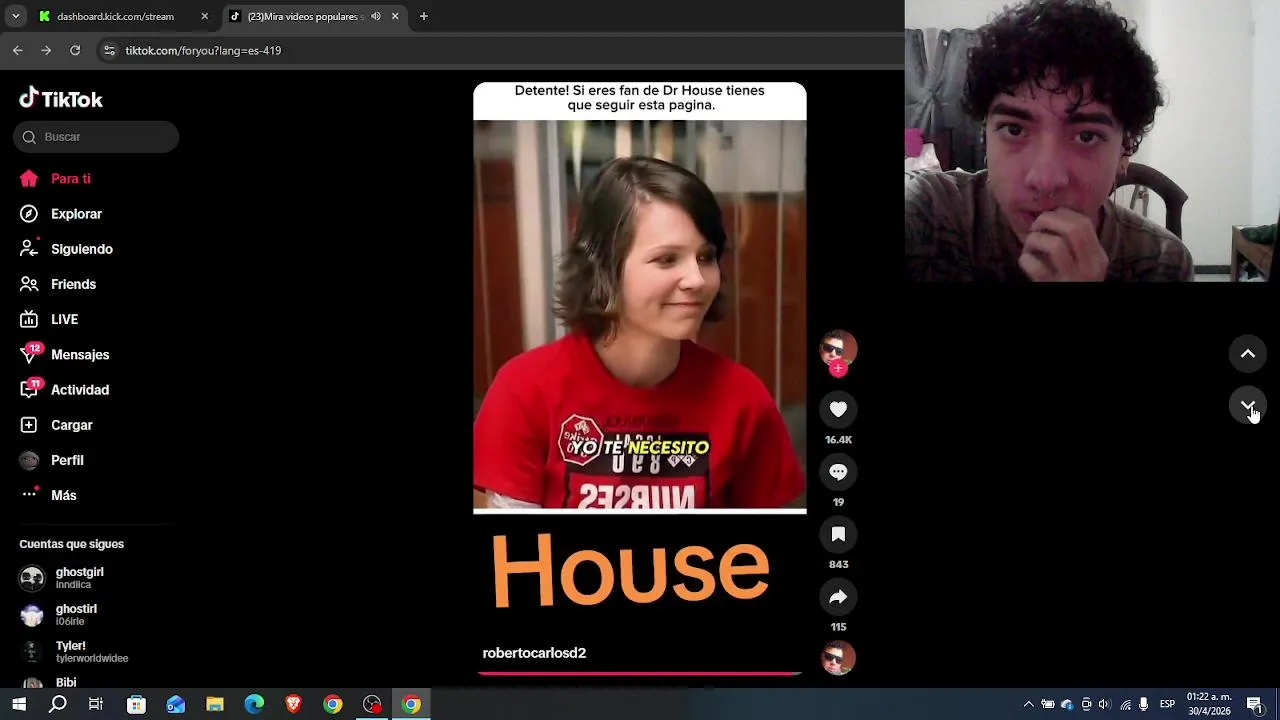1280x720 pixels.
Task: Open the Windows Start menu
Action: [19, 704]
